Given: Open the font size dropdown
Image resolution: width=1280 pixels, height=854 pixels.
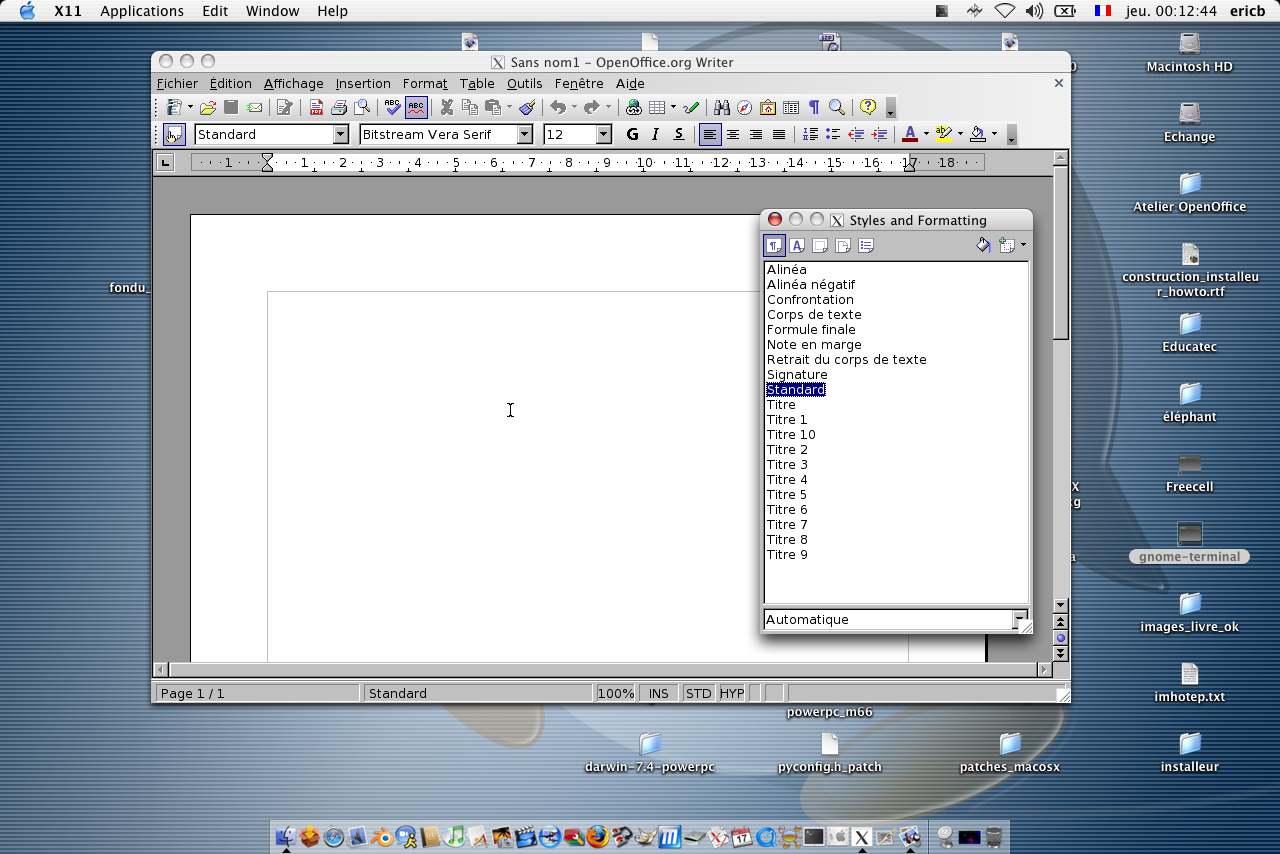Looking at the screenshot, I should click(x=603, y=135).
